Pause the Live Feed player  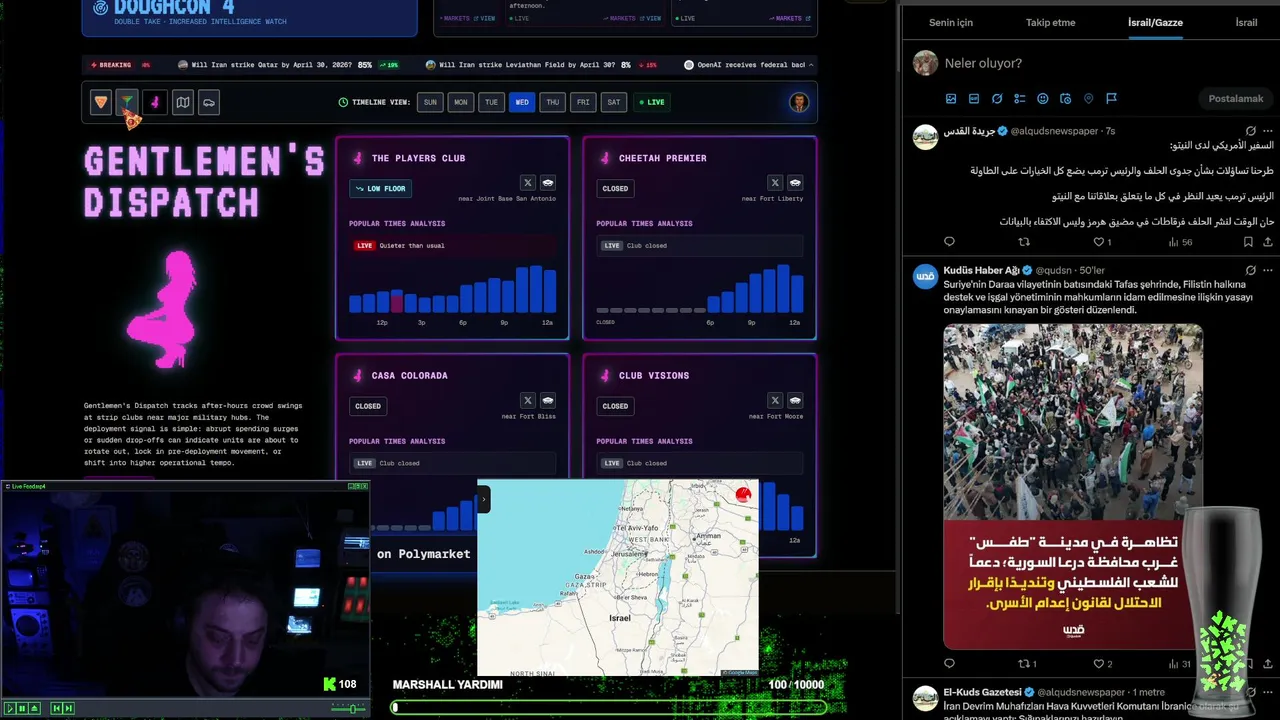(x=22, y=708)
